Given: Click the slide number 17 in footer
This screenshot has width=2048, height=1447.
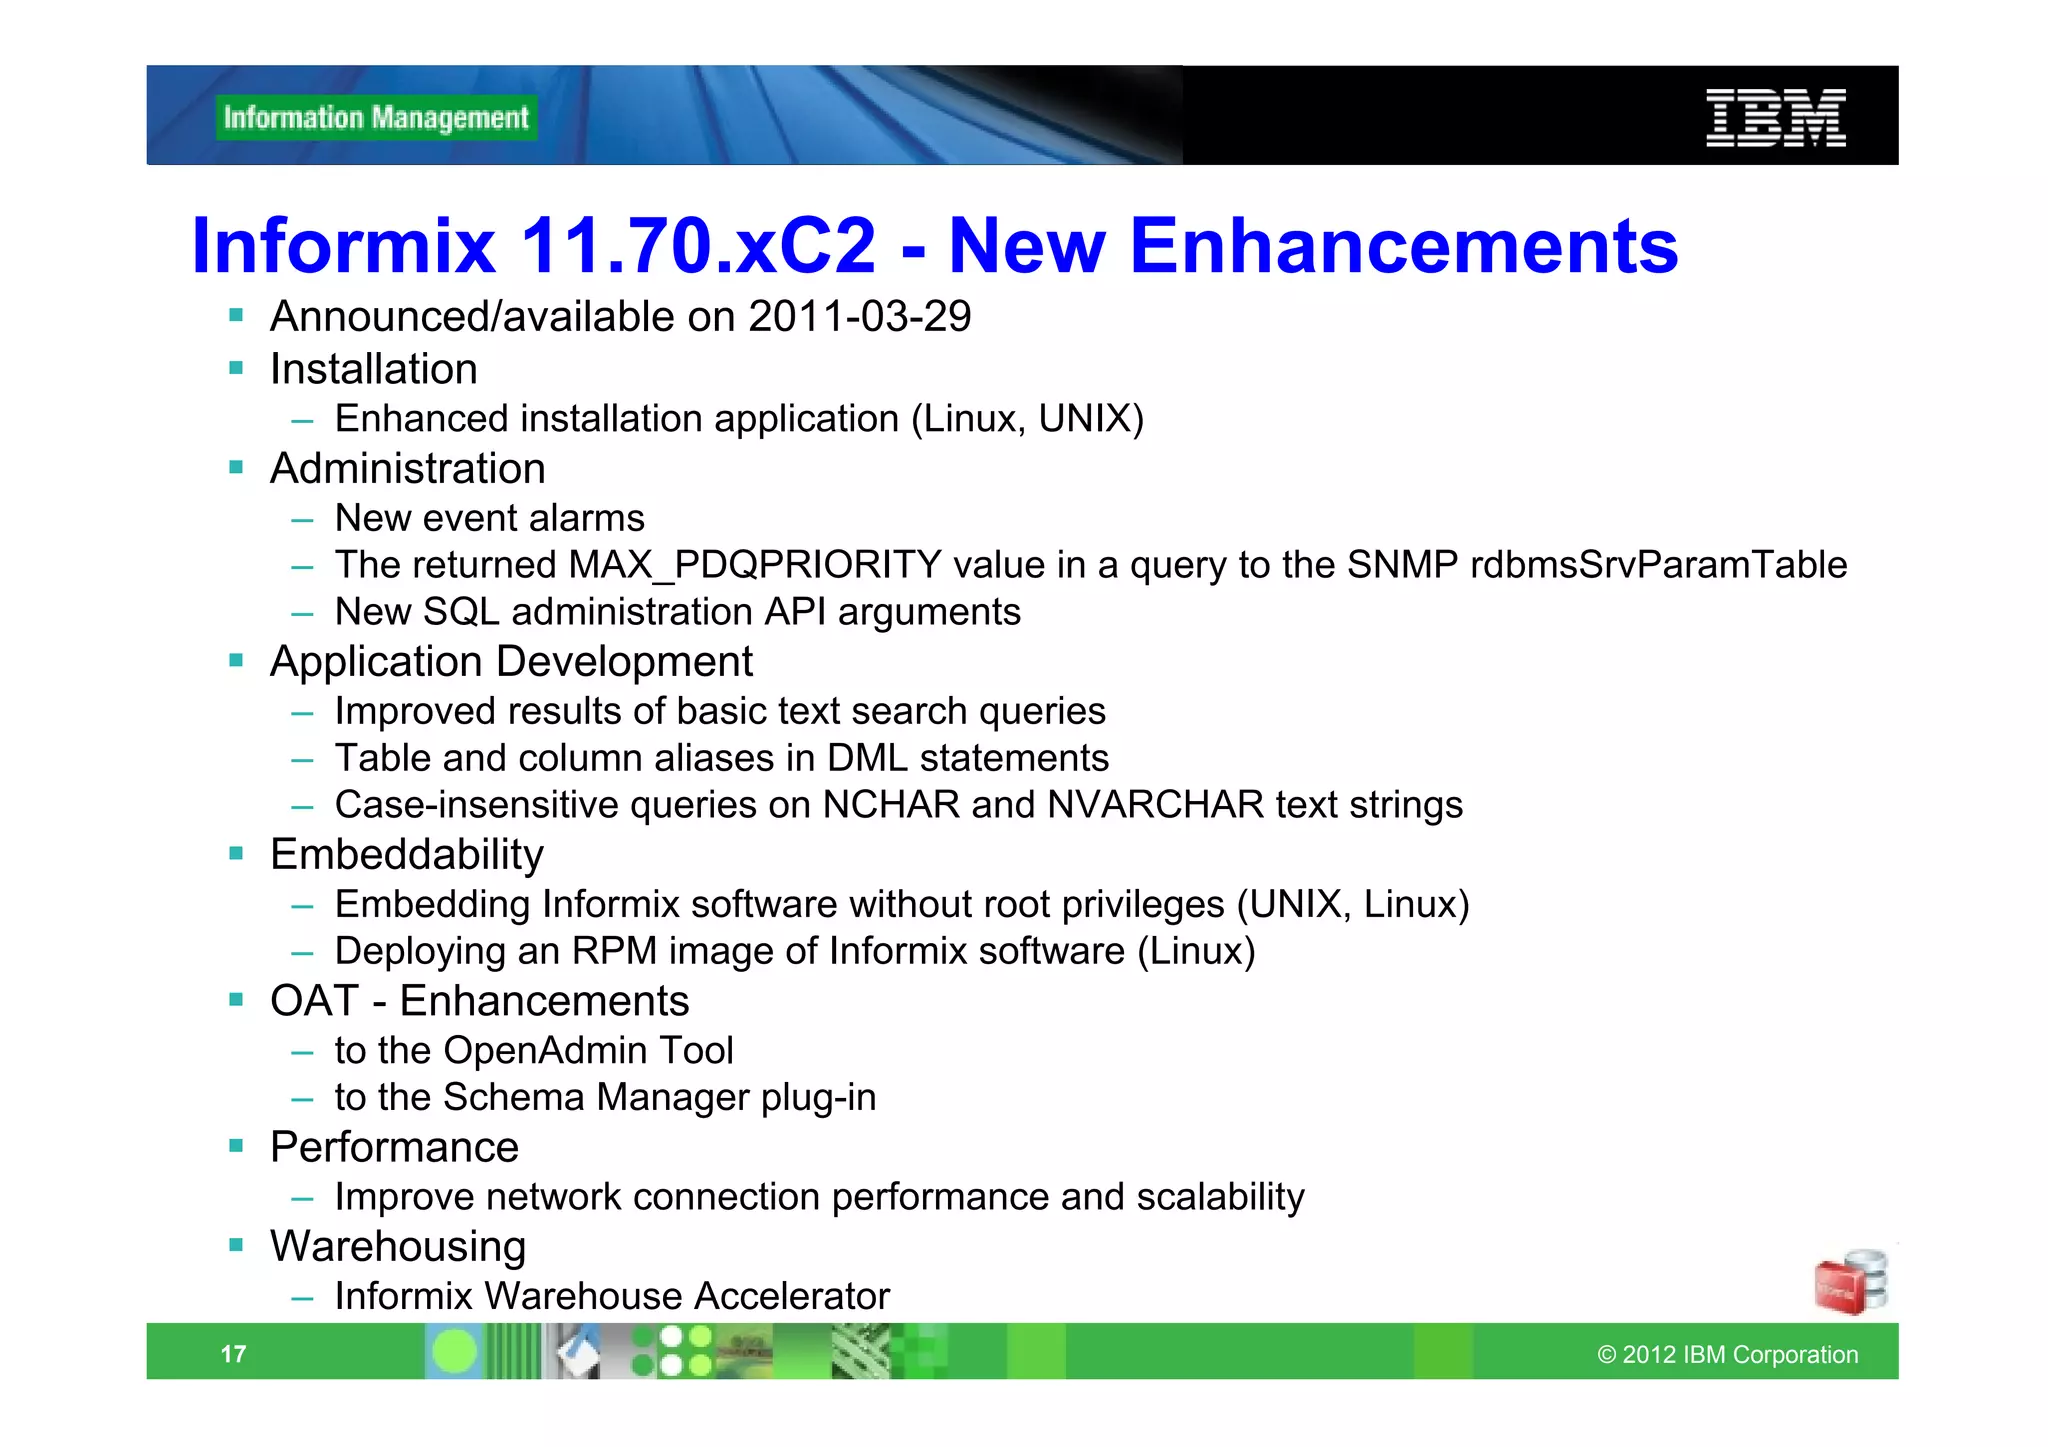Looking at the screenshot, I should [233, 1354].
